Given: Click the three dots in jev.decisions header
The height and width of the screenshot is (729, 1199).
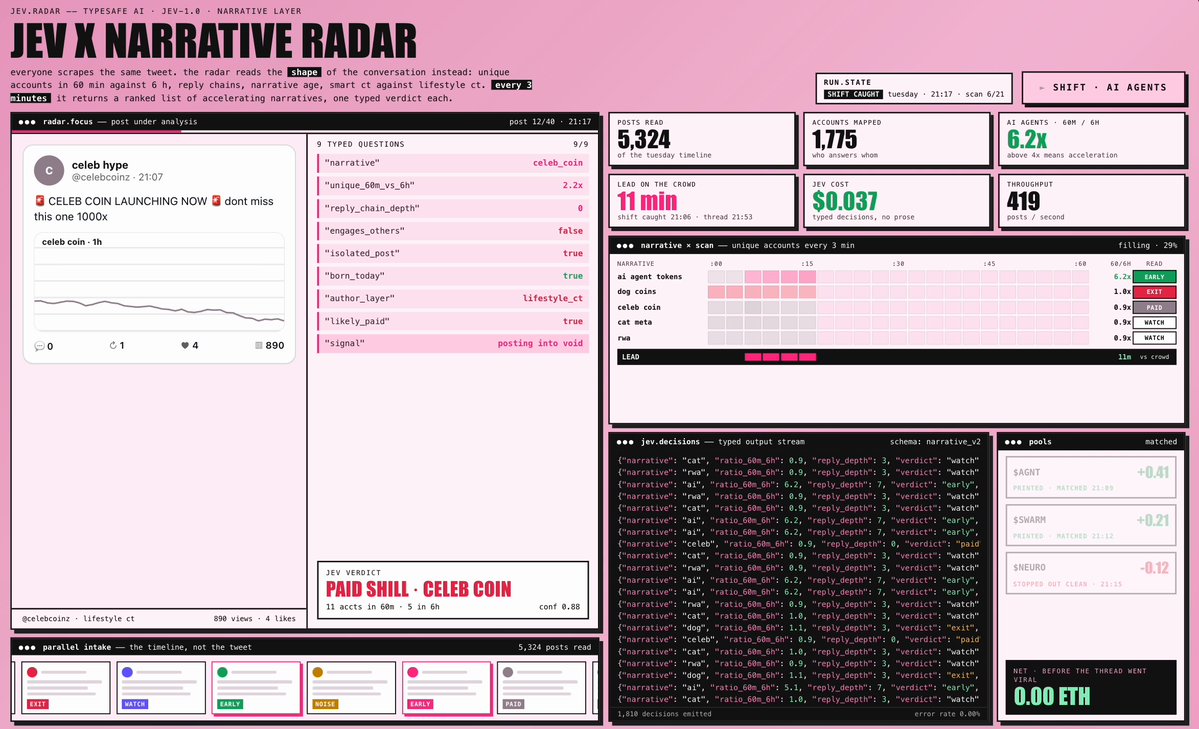Looking at the screenshot, I should click(625, 441).
